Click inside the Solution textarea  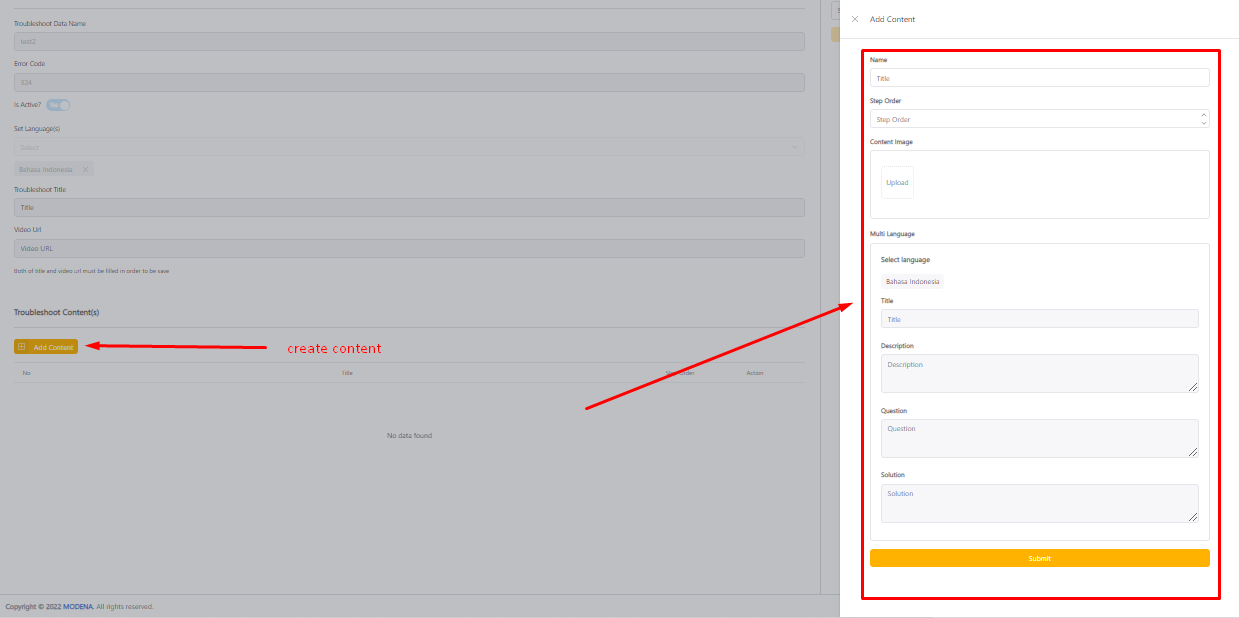coord(1038,503)
